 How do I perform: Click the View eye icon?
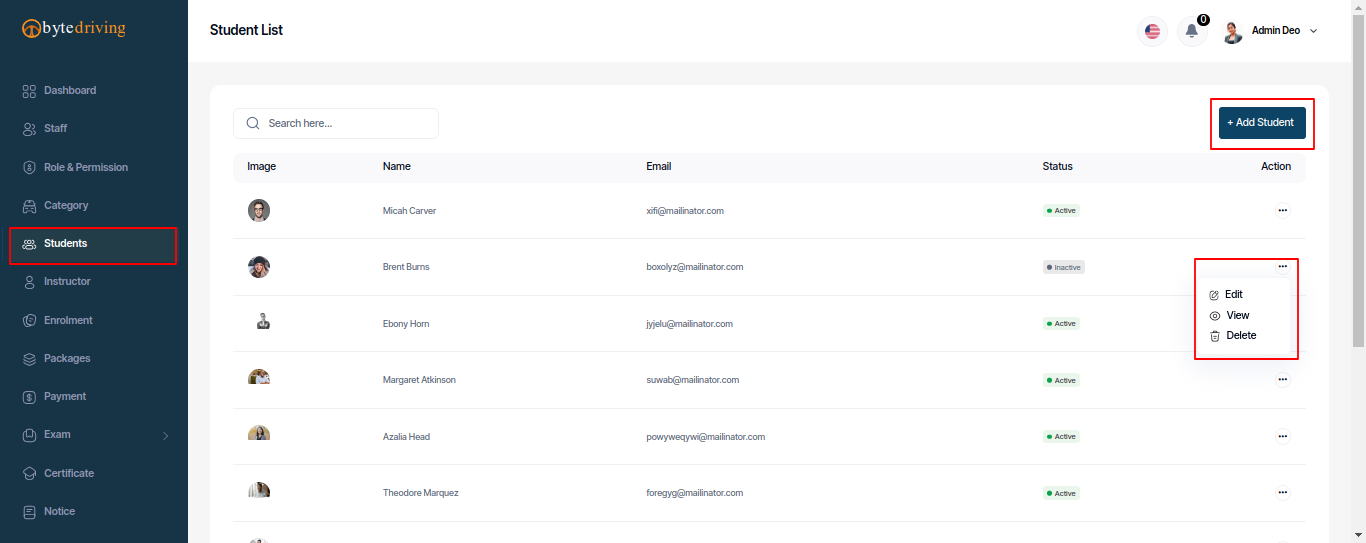pyautogui.click(x=1215, y=316)
